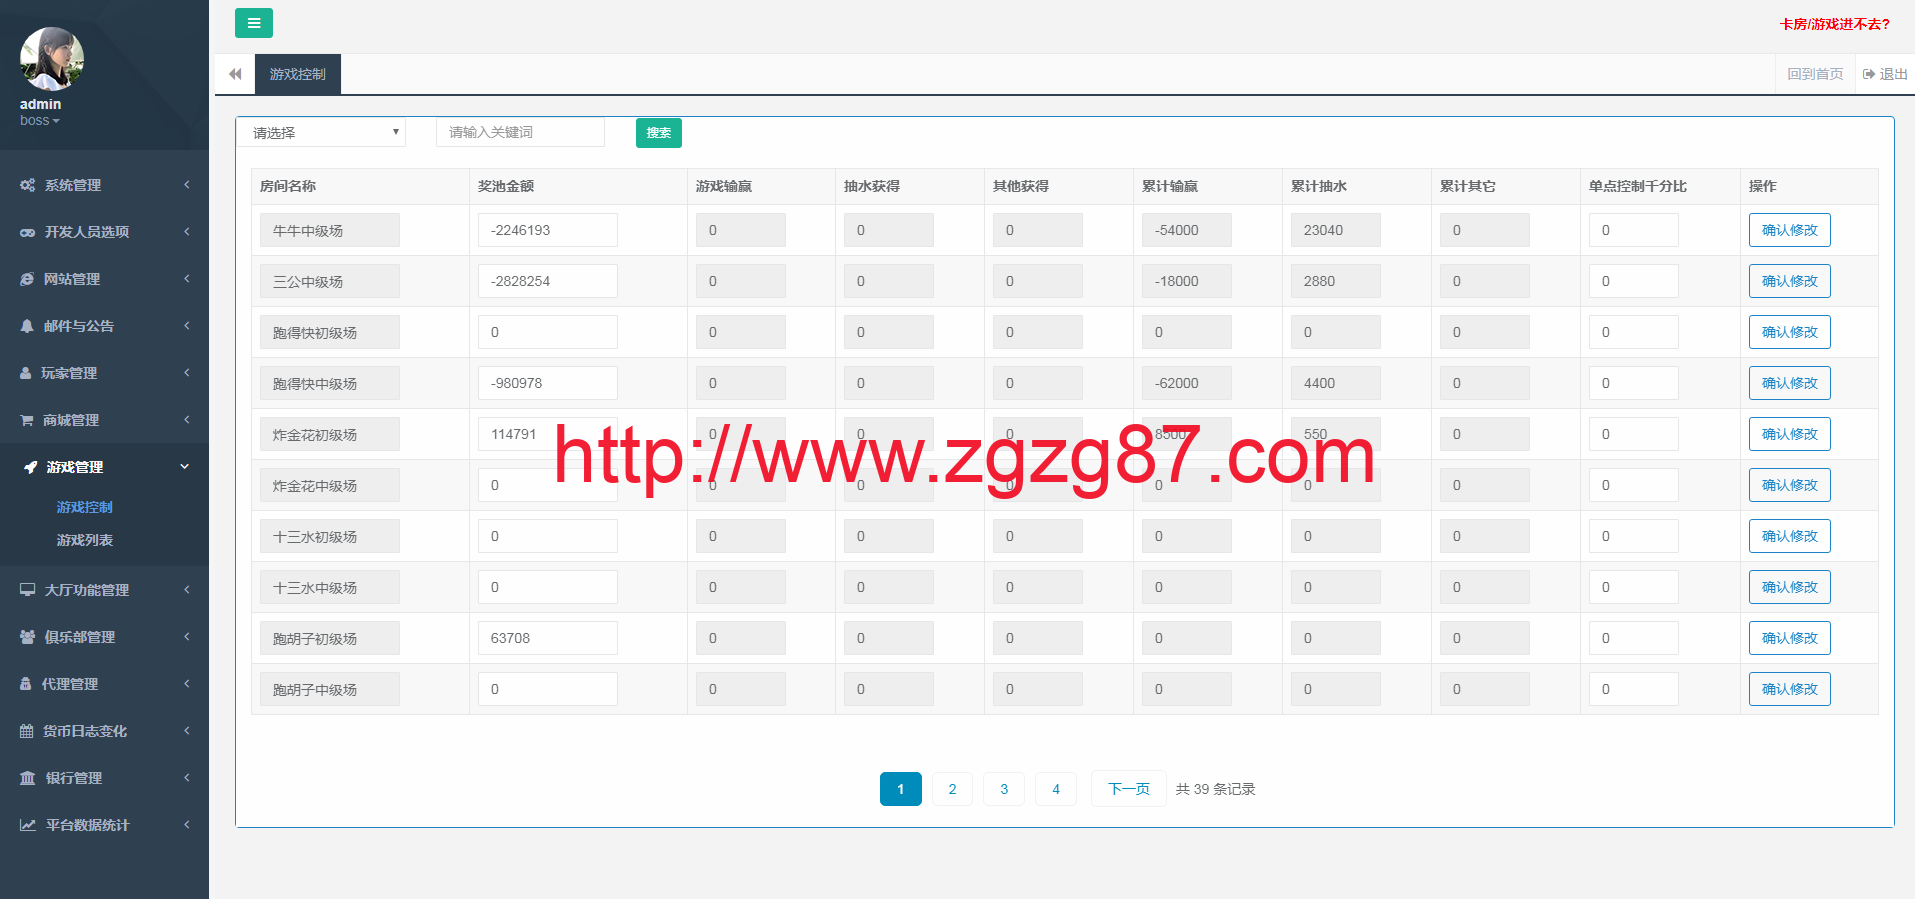
Task: Click the gears icon beside 系统管理
Action: pos(27,185)
